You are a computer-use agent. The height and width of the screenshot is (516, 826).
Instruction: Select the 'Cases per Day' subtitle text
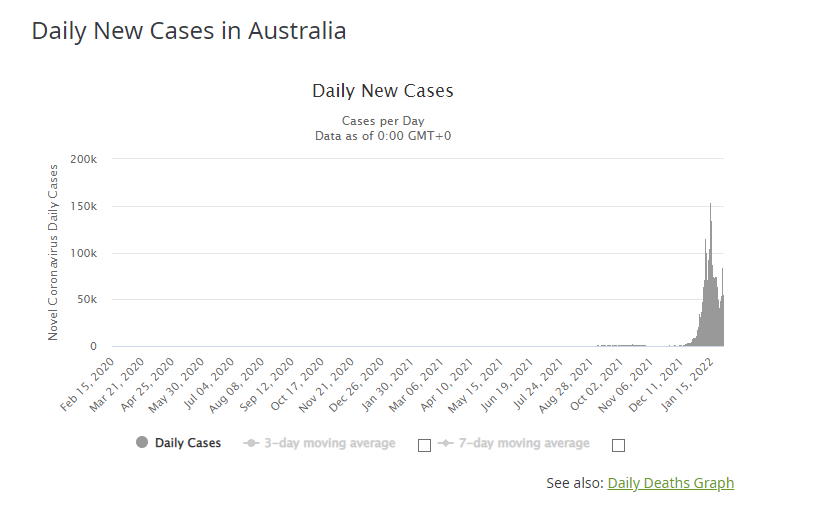click(383, 121)
